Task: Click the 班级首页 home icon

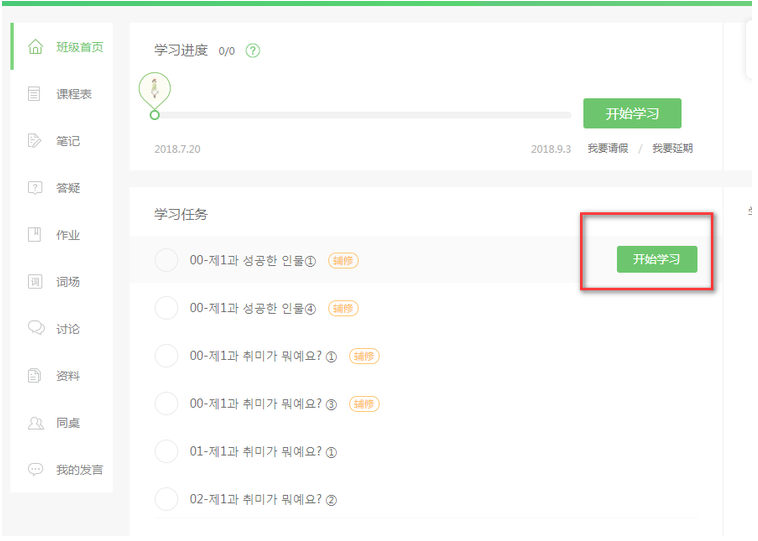Action: click(x=36, y=47)
